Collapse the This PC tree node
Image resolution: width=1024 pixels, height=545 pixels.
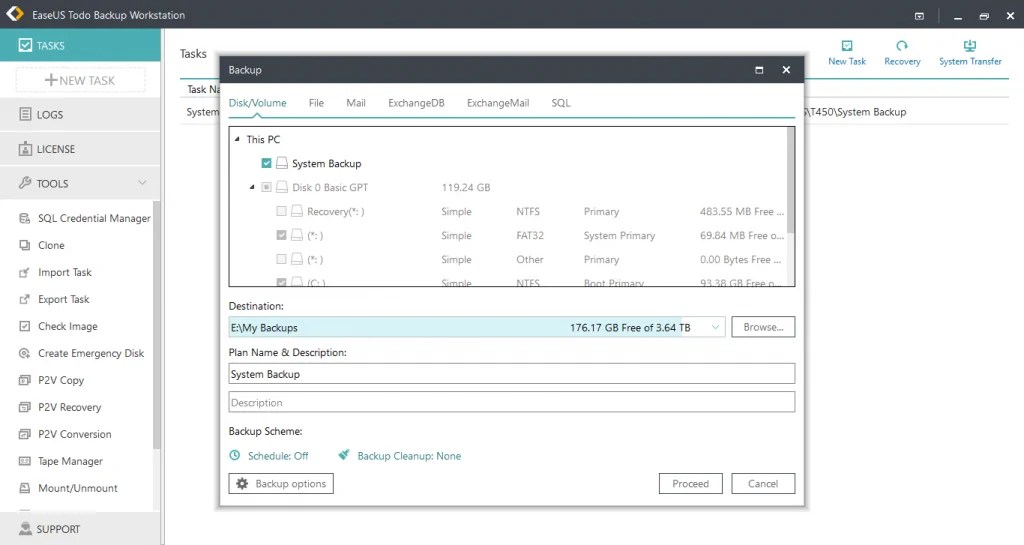tap(237, 139)
